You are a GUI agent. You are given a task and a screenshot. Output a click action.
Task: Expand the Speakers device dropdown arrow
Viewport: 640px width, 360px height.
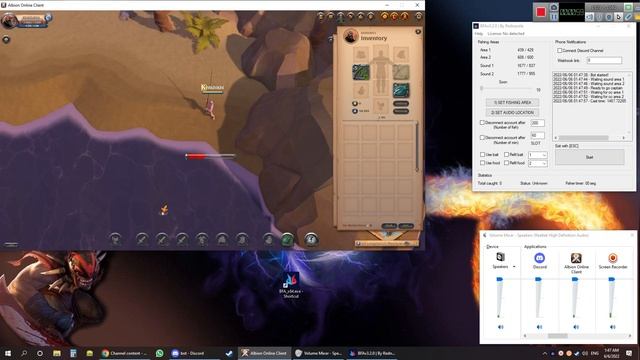pyautogui.click(x=514, y=267)
